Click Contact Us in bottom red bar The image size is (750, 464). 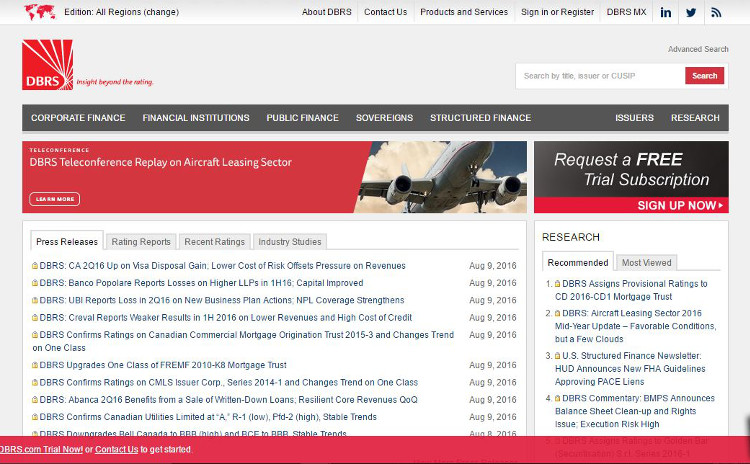[x=116, y=450]
